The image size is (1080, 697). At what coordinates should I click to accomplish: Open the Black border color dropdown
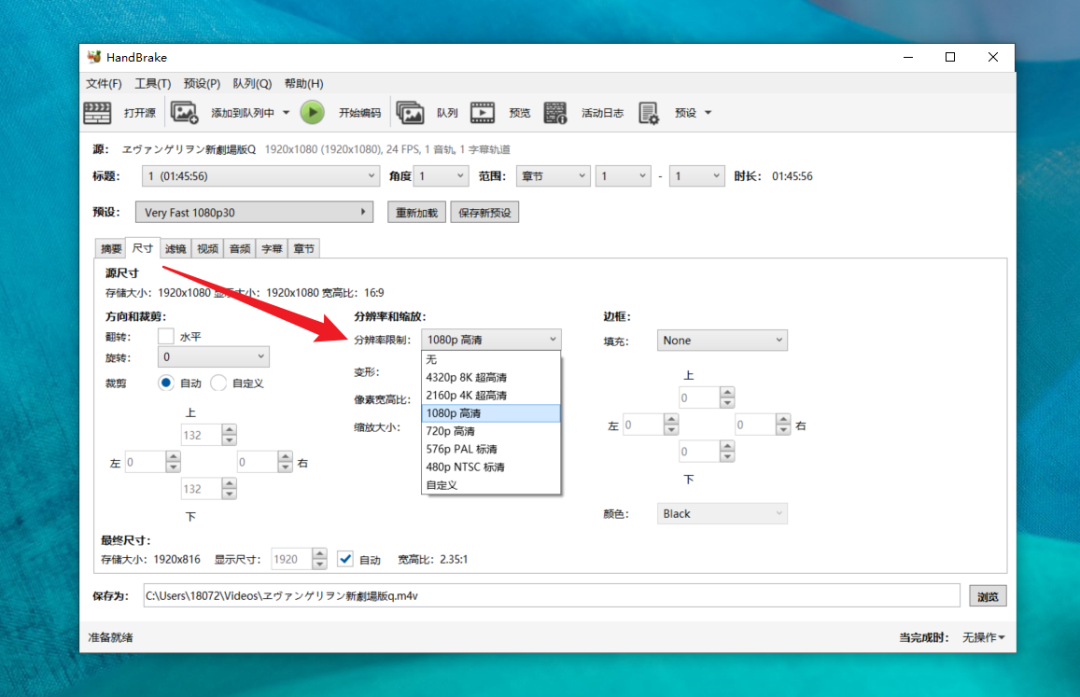(722, 514)
